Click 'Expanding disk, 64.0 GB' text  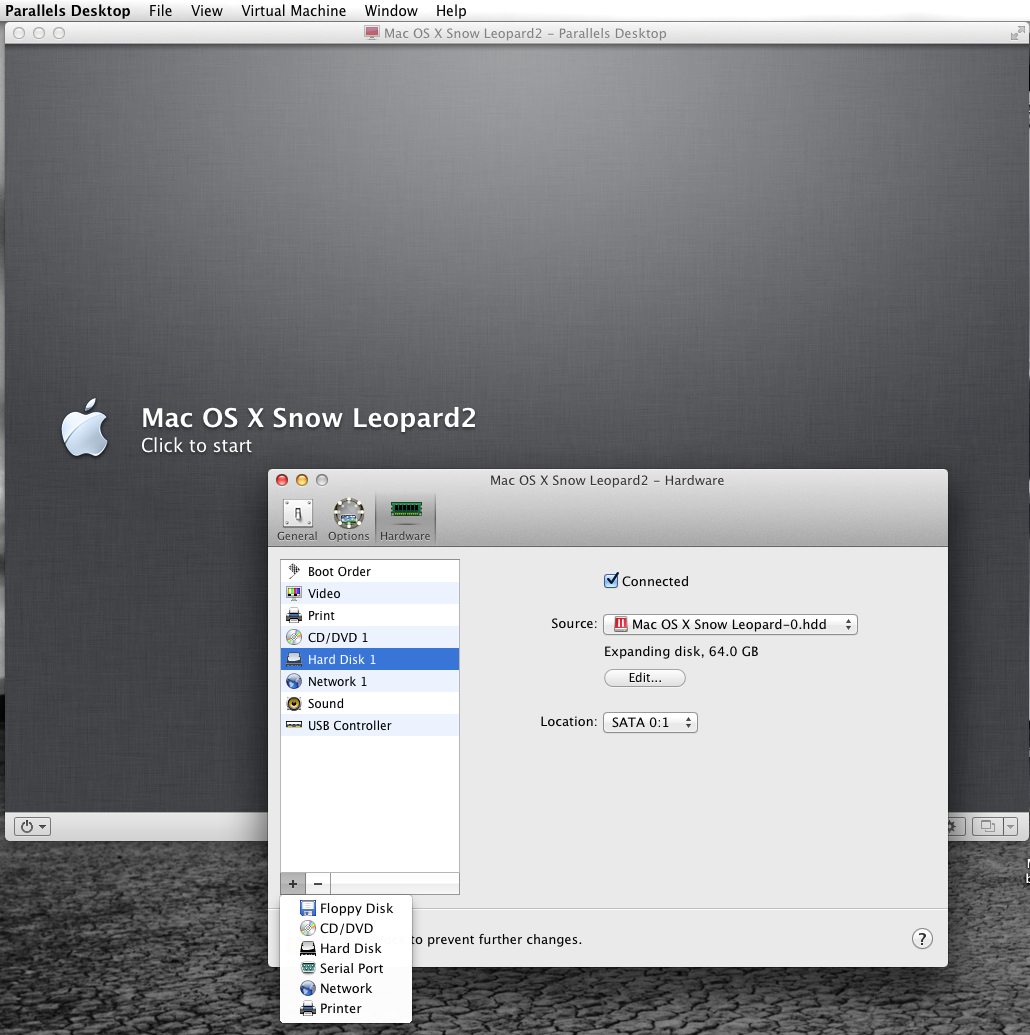pyautogui.click(x=681, y=651)
